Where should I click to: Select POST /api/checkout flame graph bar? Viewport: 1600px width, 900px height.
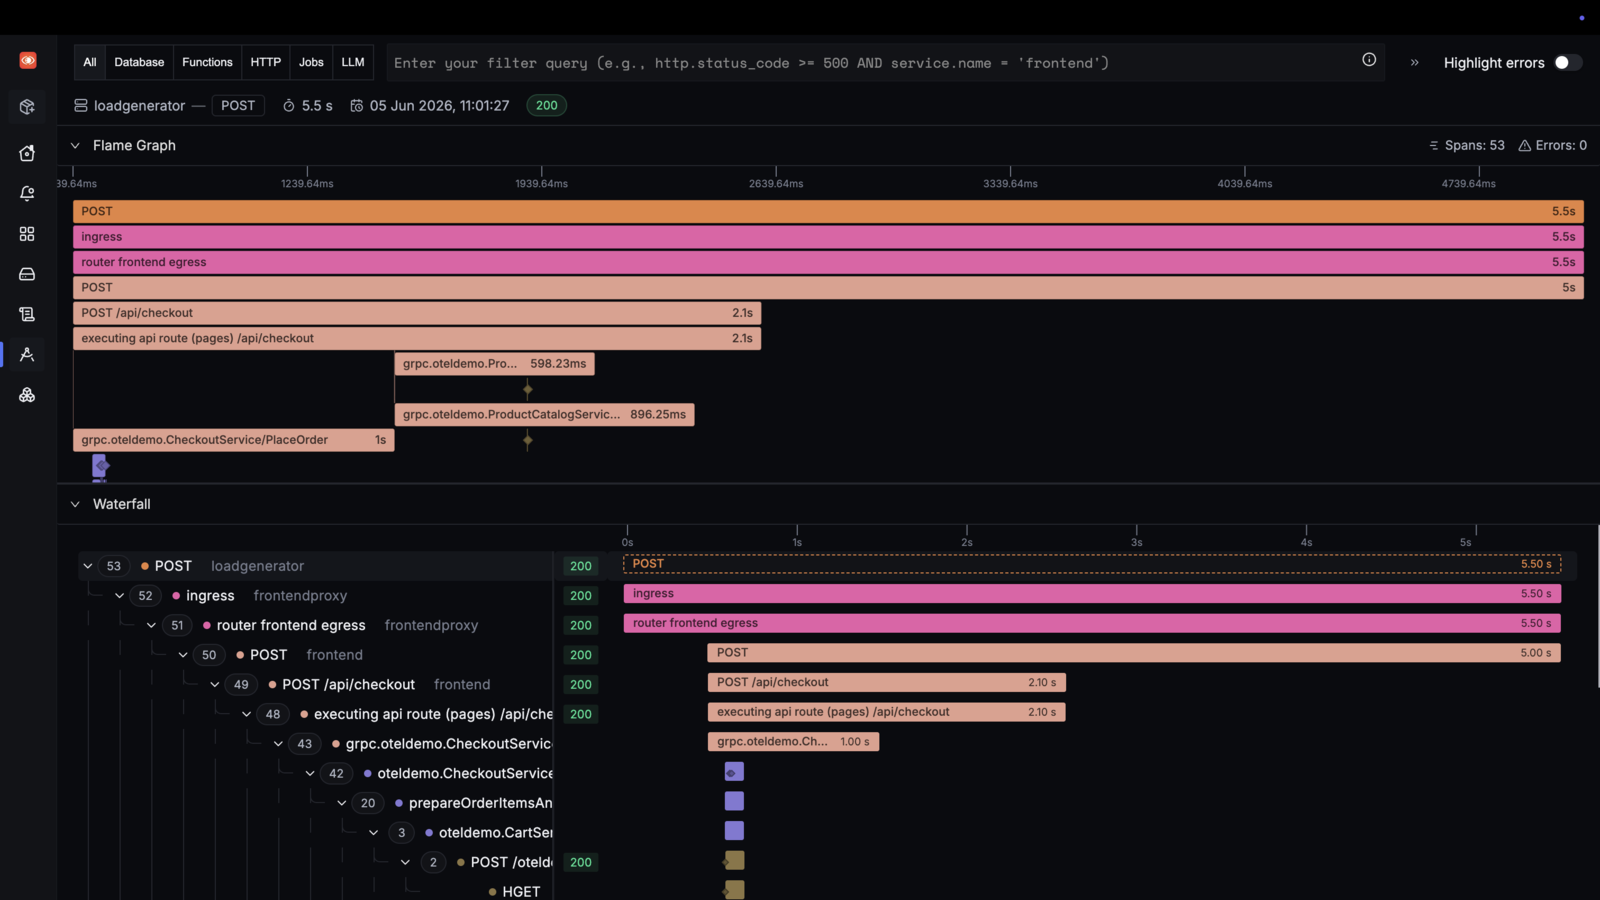pos(417,313)
